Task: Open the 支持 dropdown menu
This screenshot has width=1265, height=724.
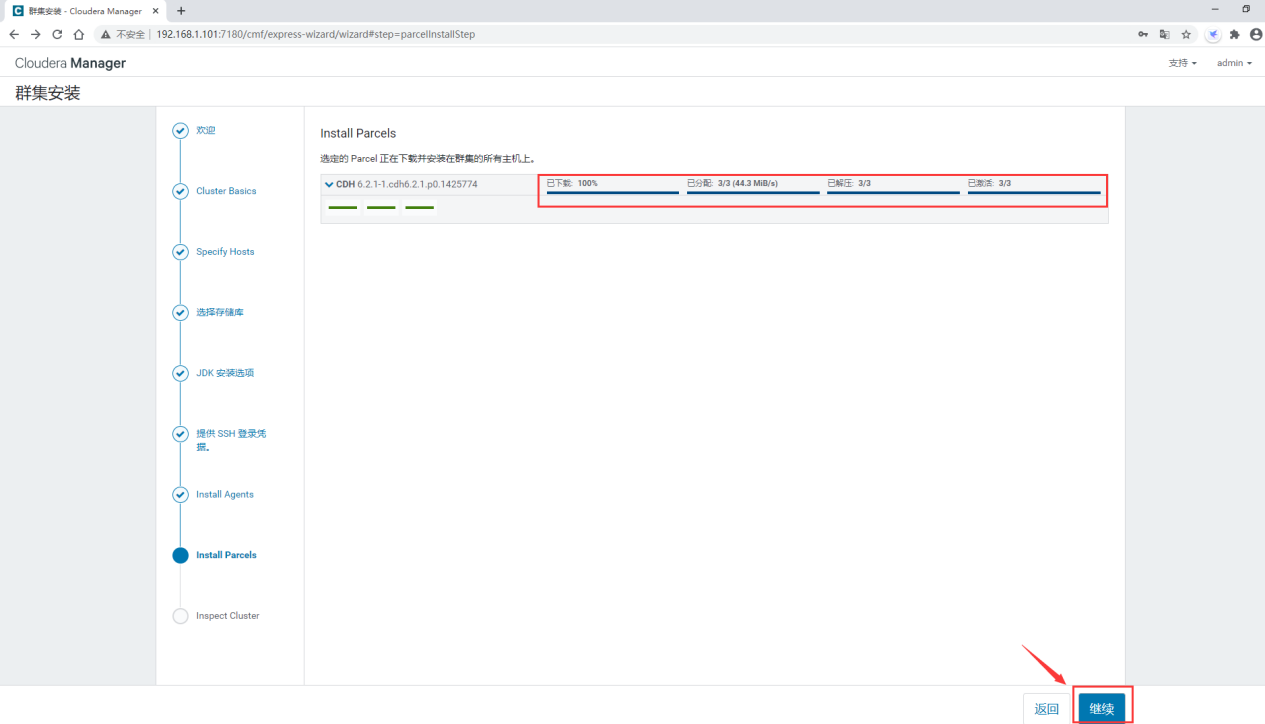Action: tap(1182, 63)
